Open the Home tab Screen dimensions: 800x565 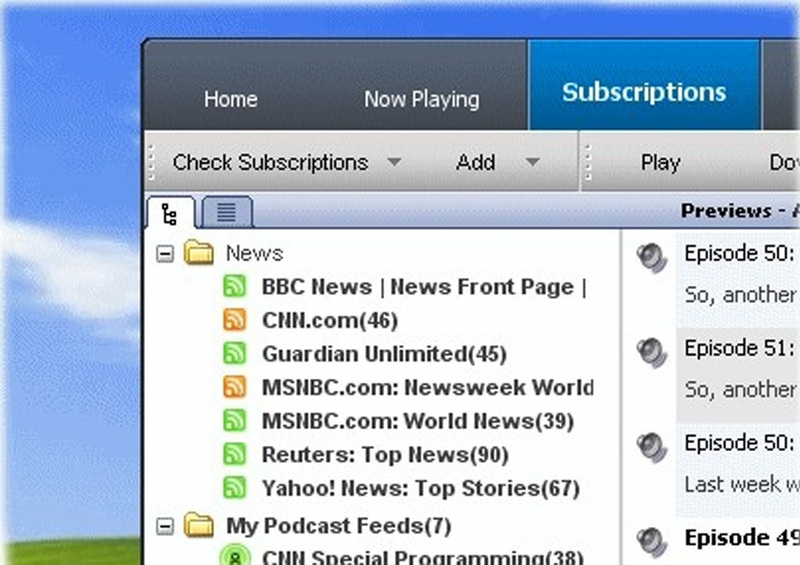[231, 99]
